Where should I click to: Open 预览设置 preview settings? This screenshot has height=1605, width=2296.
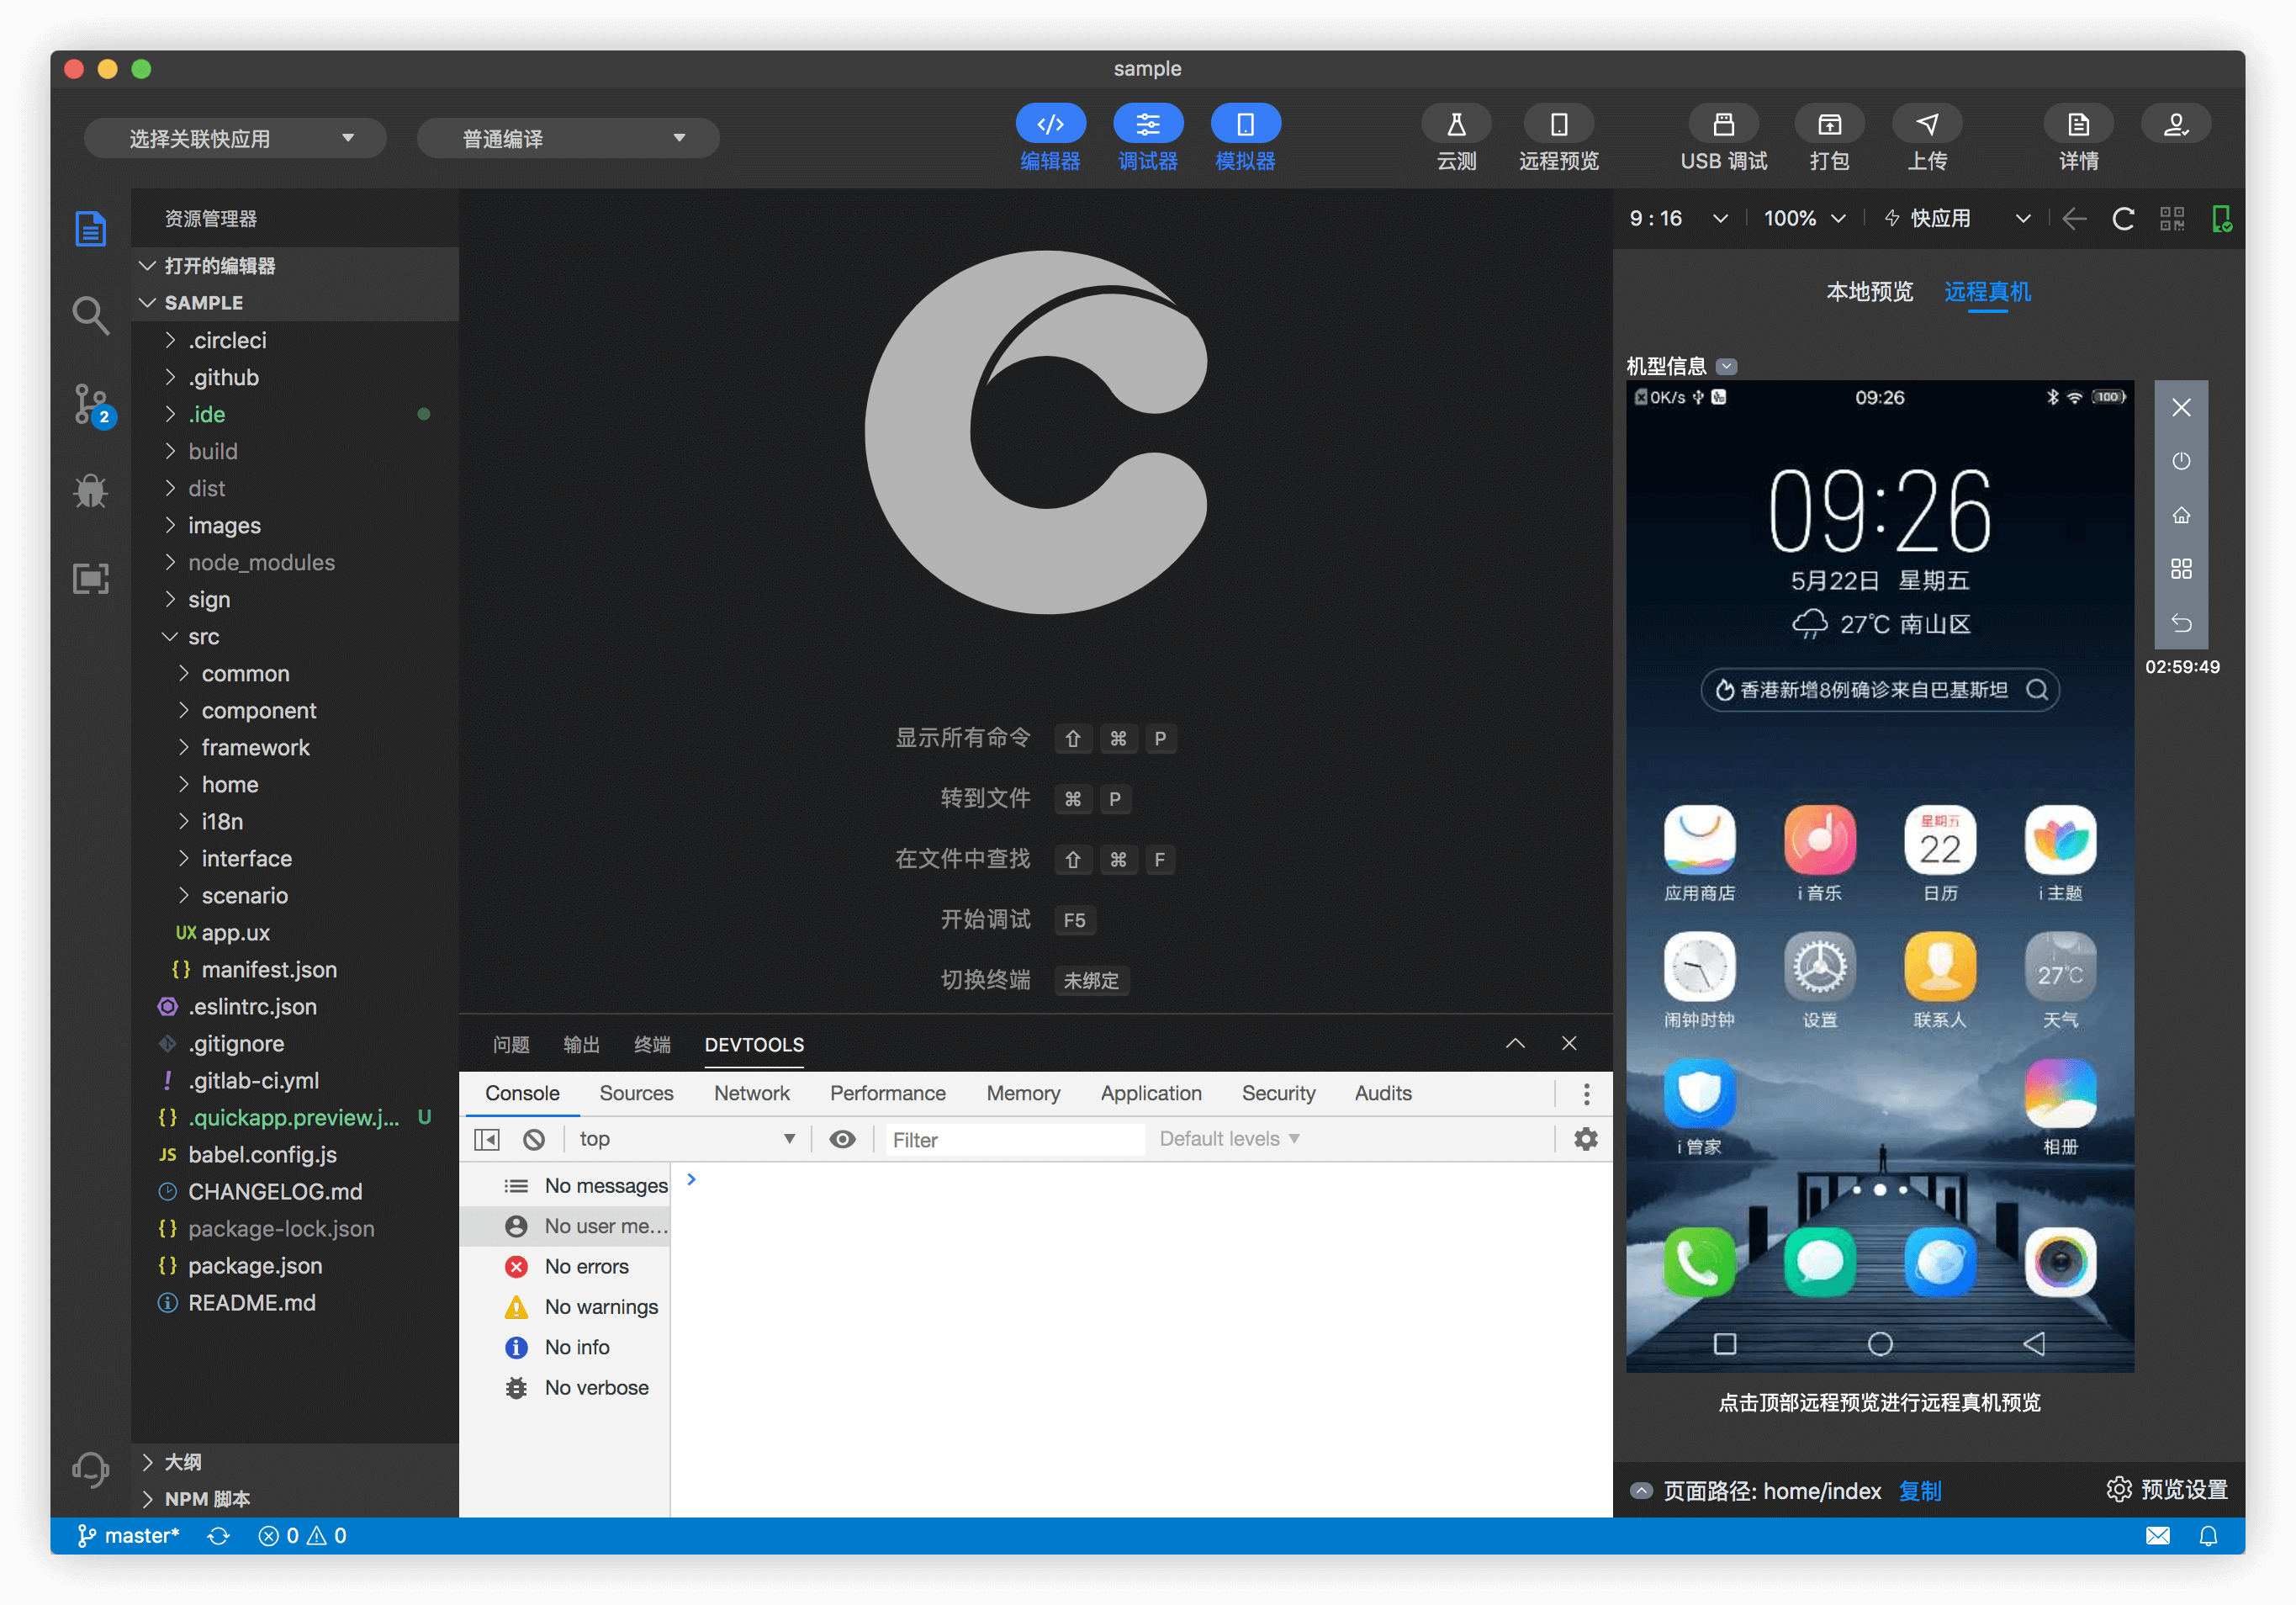(2167, 1489)
